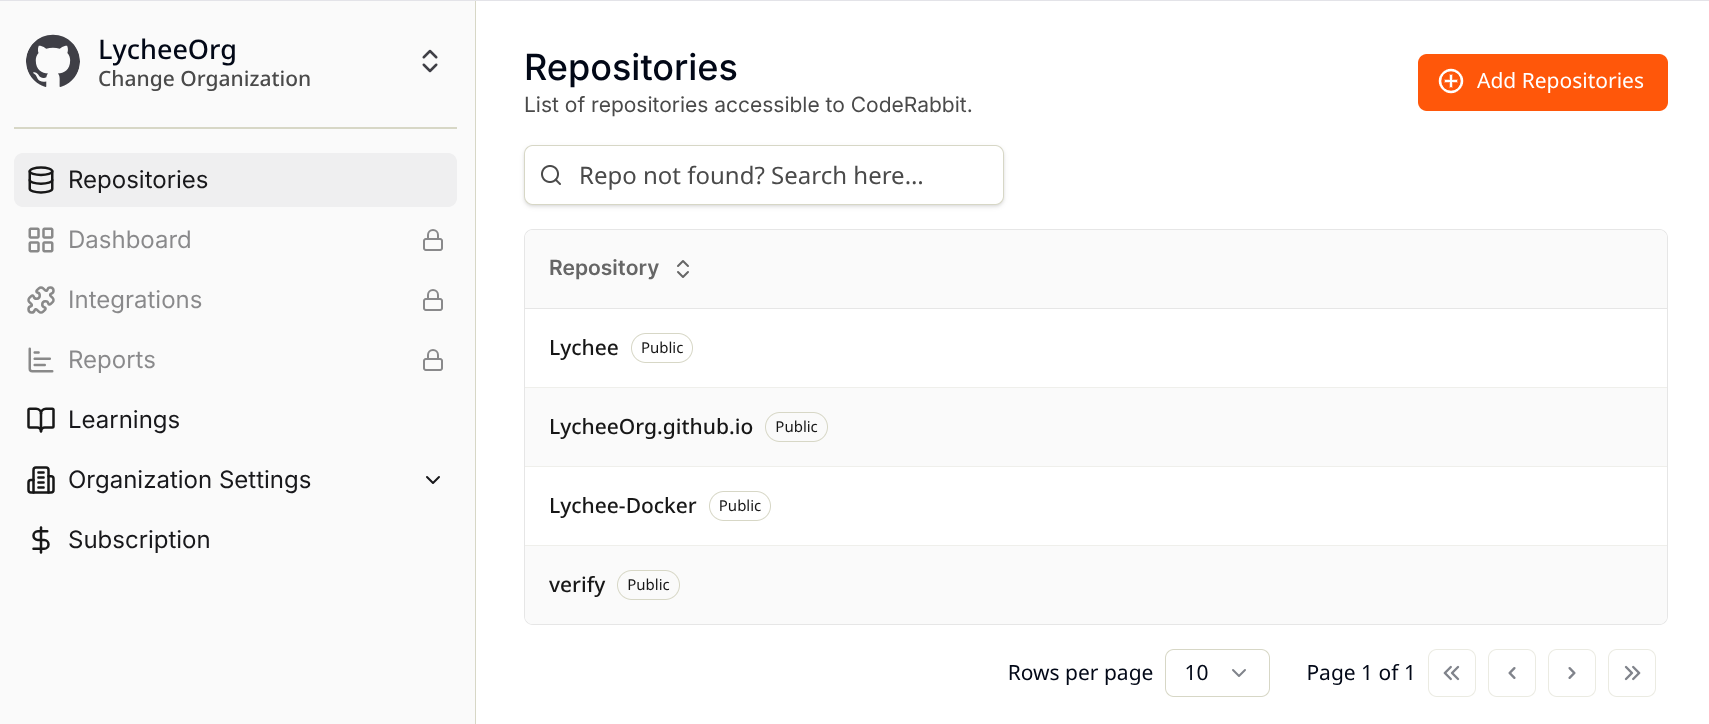Click the Learnings book icon

[x=41, y=420]
